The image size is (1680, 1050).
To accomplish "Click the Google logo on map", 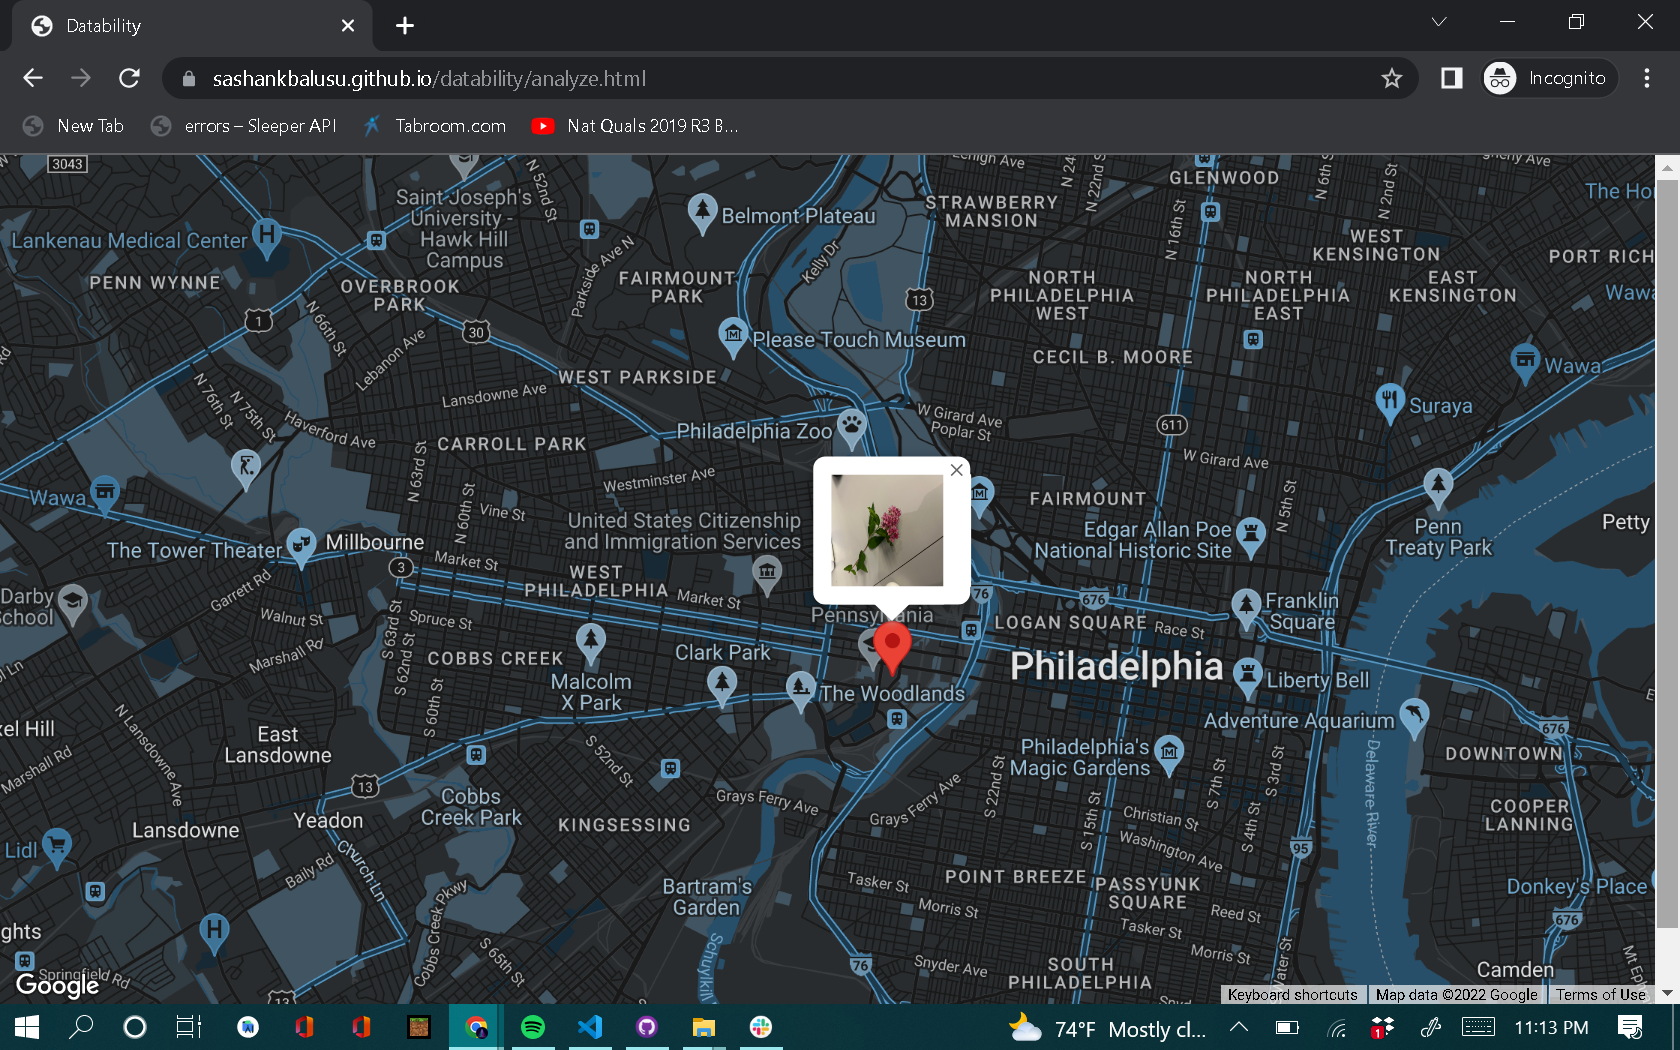I will 58,985.
